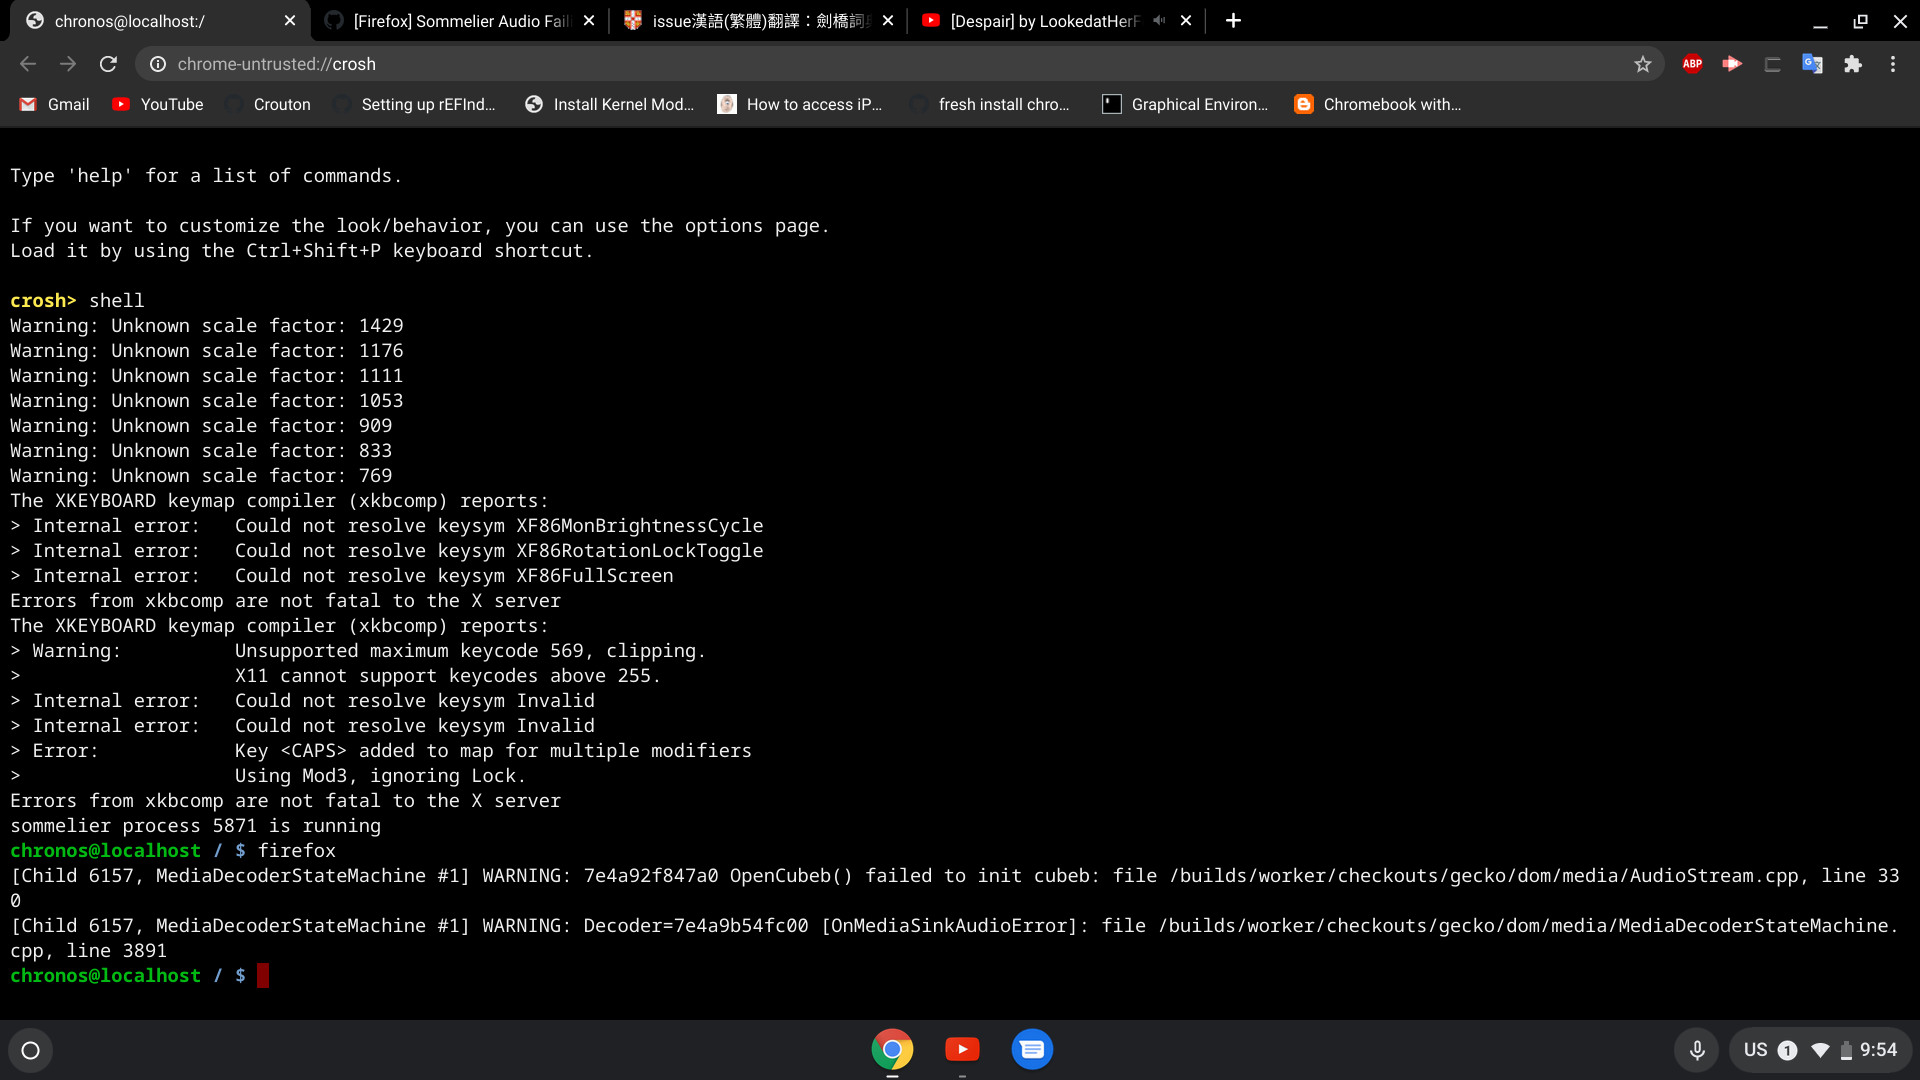This screenshot has height=1080, width=1920.
Task: Open the Google Translate extension
Action: 1812,63
